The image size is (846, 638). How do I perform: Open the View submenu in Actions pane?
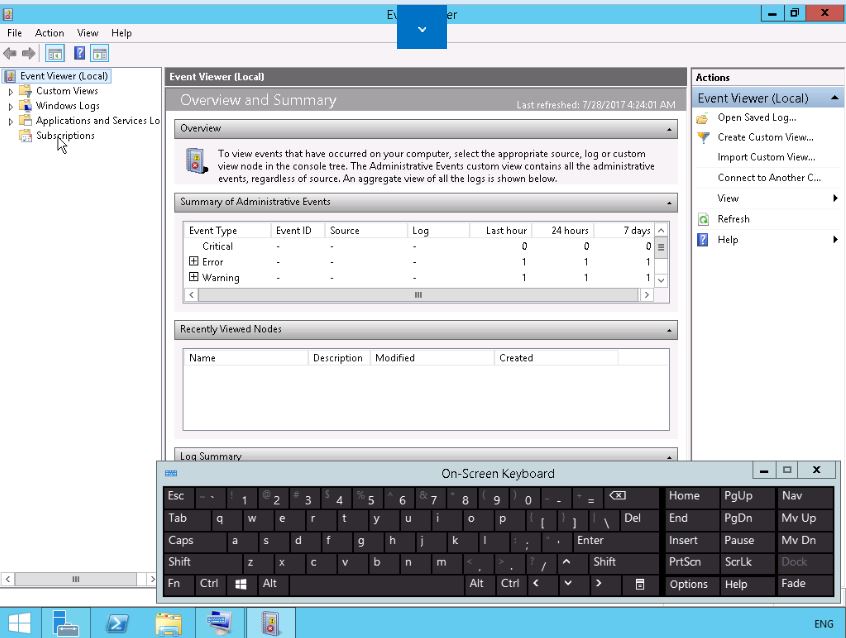pos(768,198)
